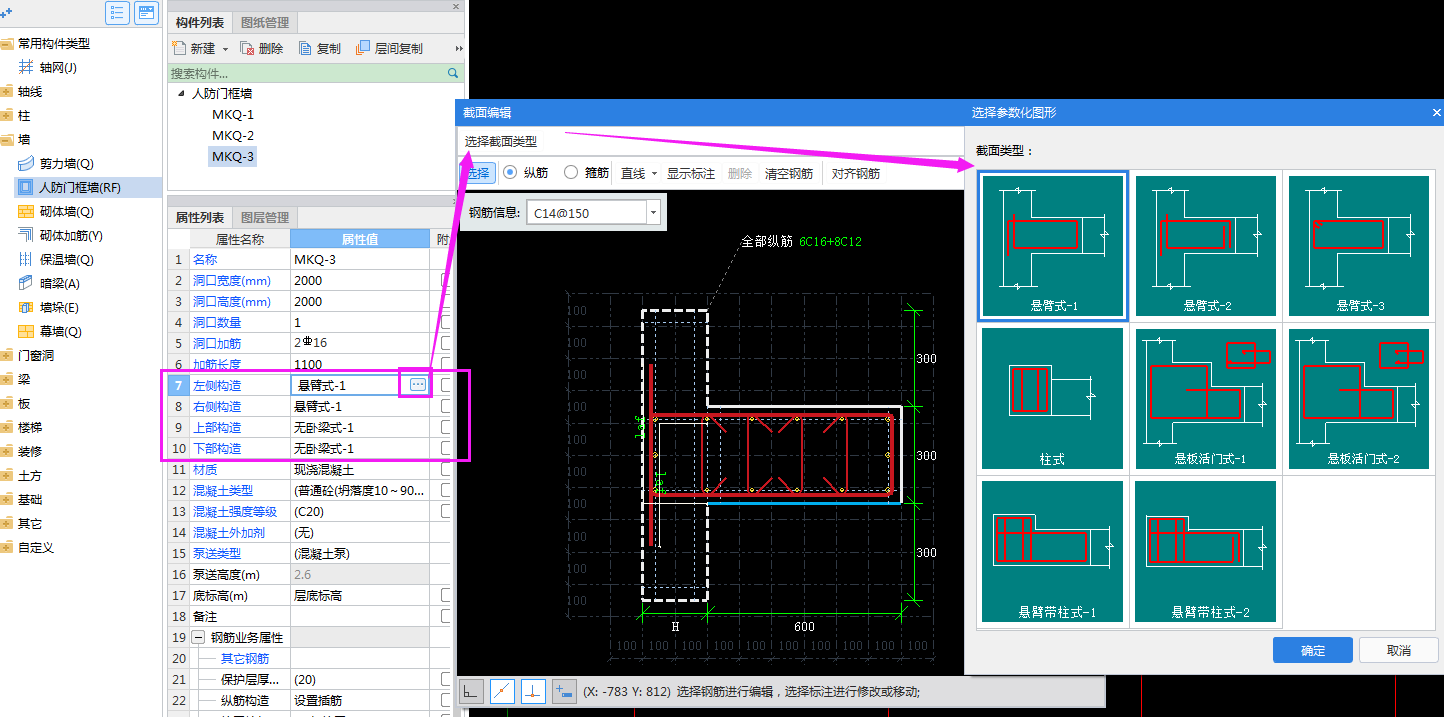Choose the 悬板活门式-1 section thumbnail
Image resolution: width=1444 pixels, height=717 pixels.
click(1207, 399)
